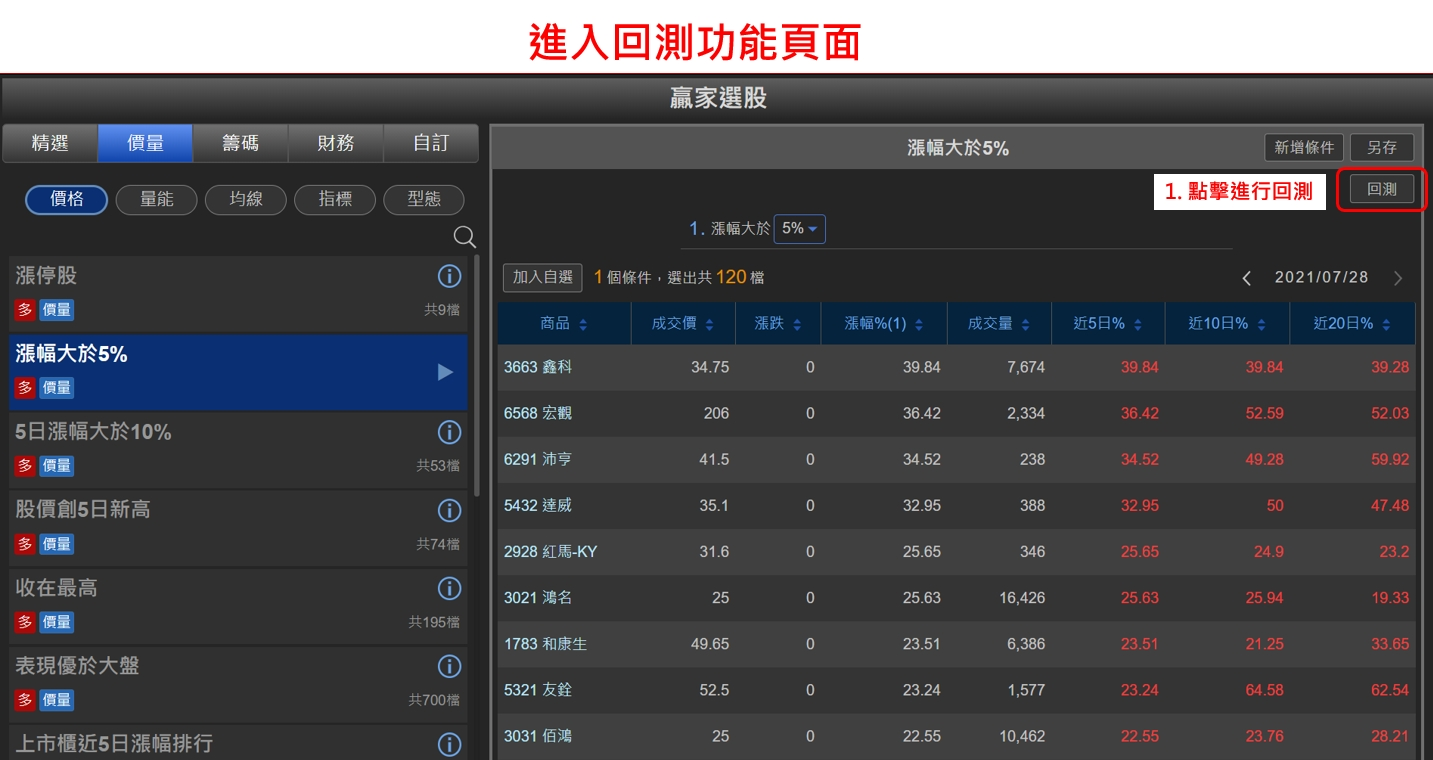Select the 價格 filter pill

click(67, 199)
